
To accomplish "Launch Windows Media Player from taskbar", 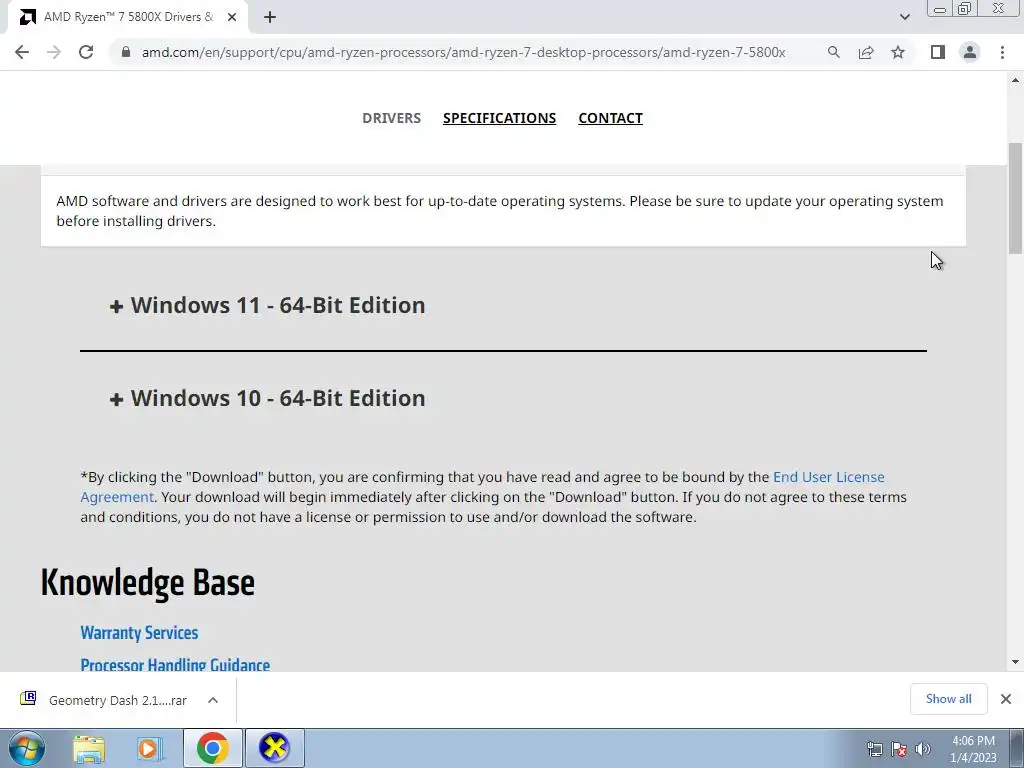I will [x=150, y=748].
